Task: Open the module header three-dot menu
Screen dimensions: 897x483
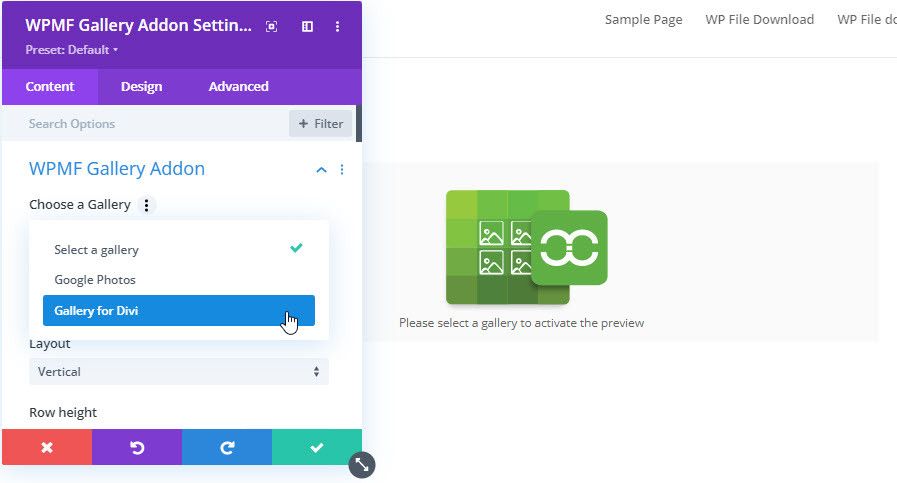Action: tap(338, 26)
